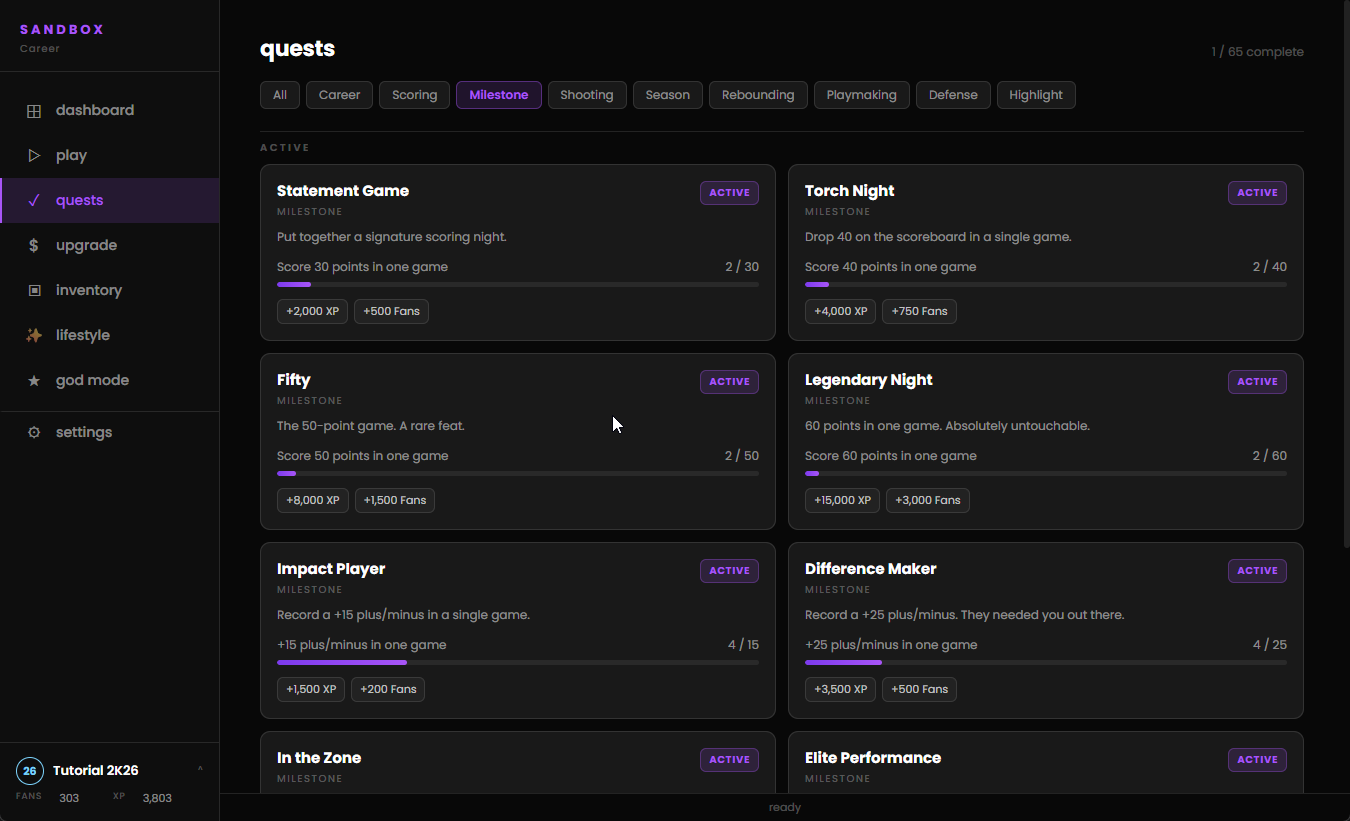
Task: Click the +15,000 XP reward chip
Action: click(842, 501)
